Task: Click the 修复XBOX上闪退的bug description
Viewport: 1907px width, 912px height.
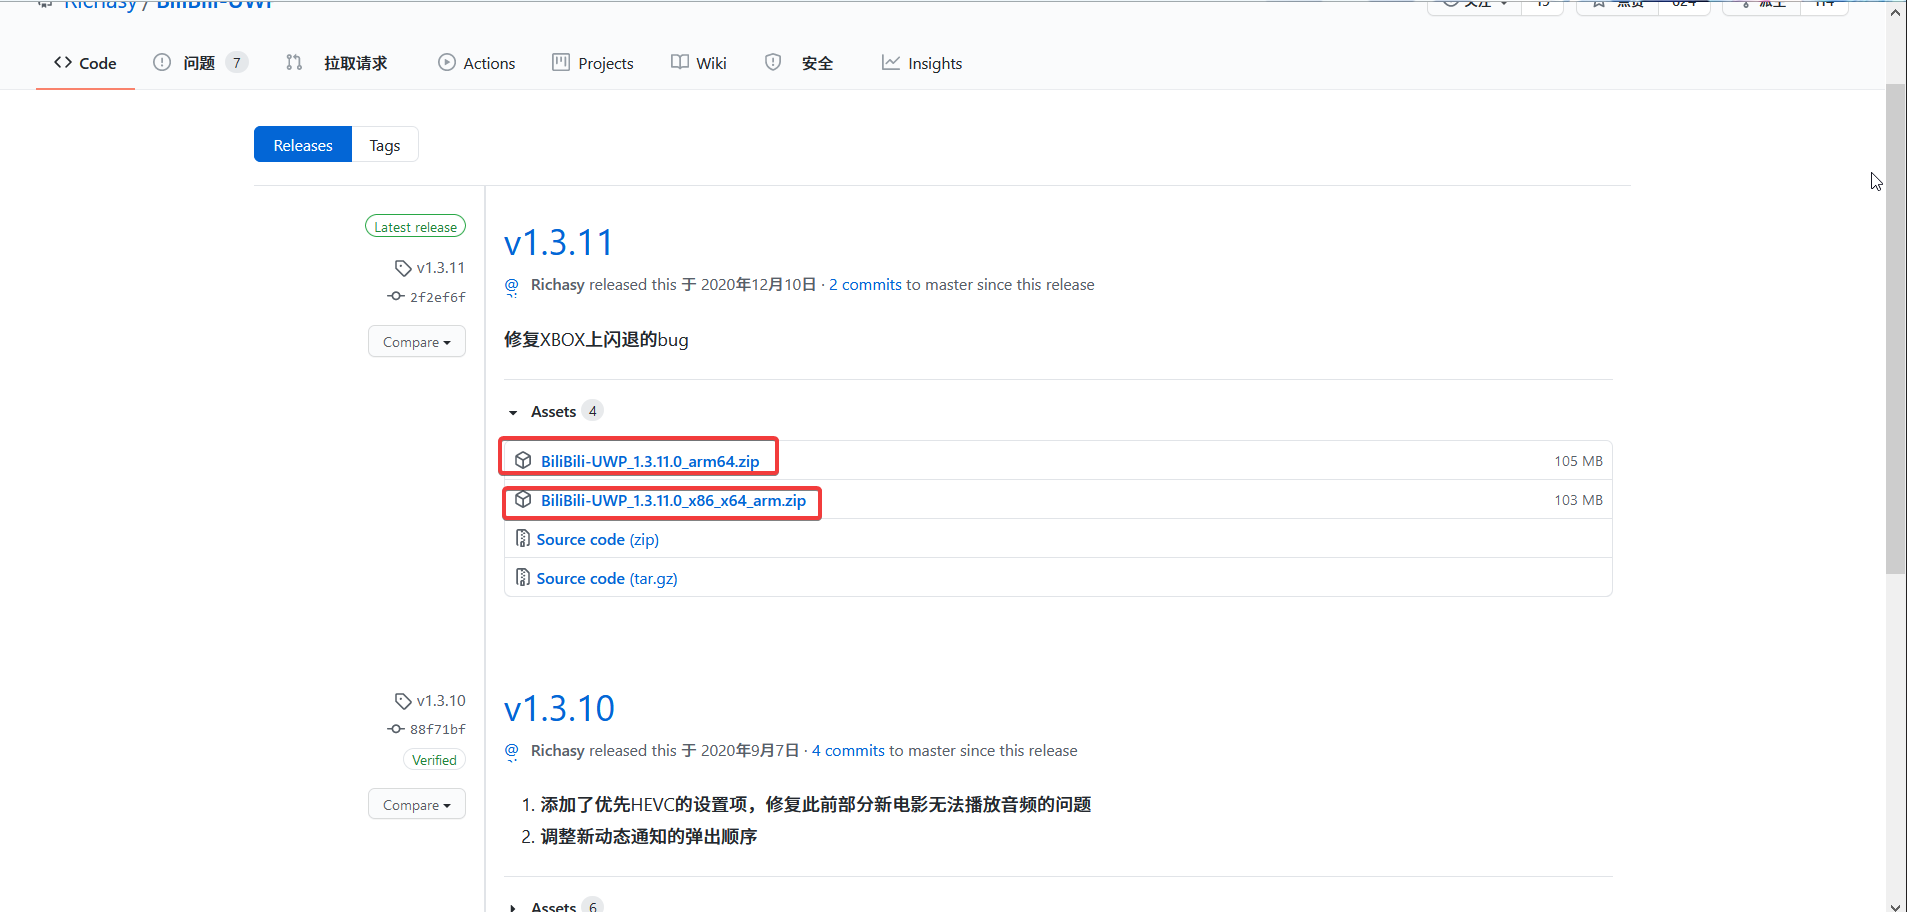Action: coord(596,340)
